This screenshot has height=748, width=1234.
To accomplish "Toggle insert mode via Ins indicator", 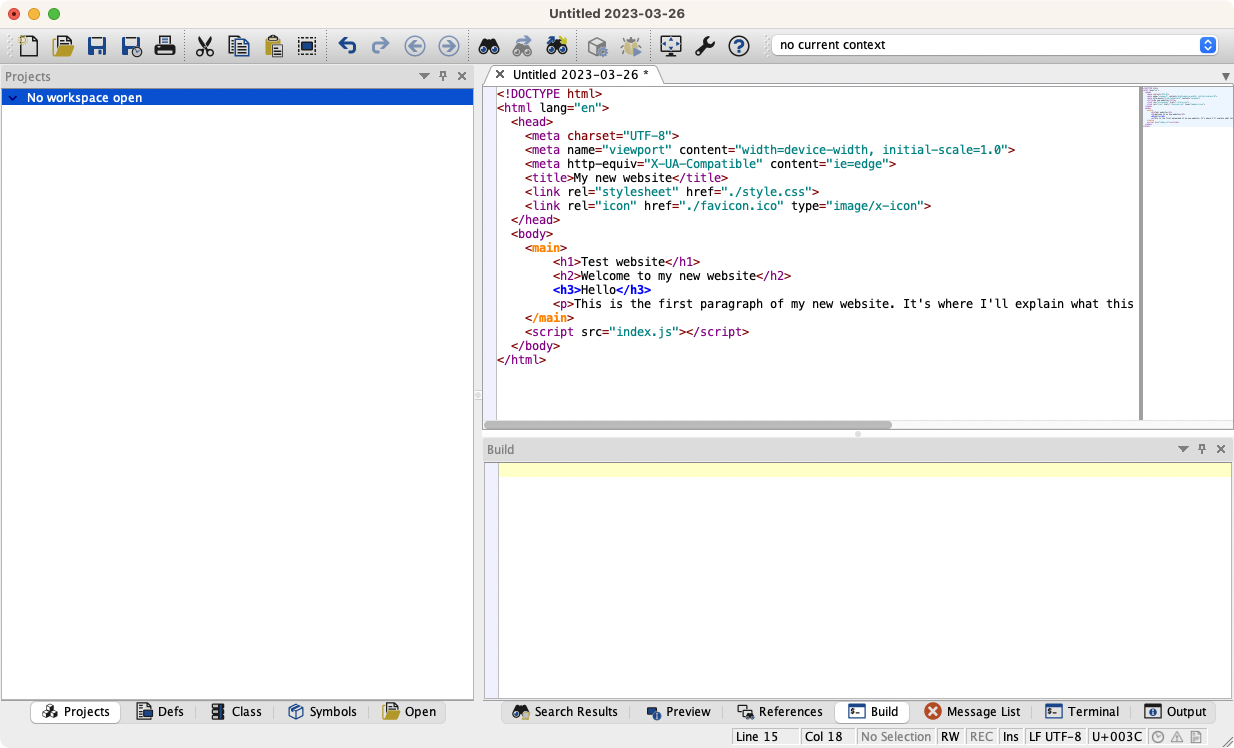I will click(1011, 737).
